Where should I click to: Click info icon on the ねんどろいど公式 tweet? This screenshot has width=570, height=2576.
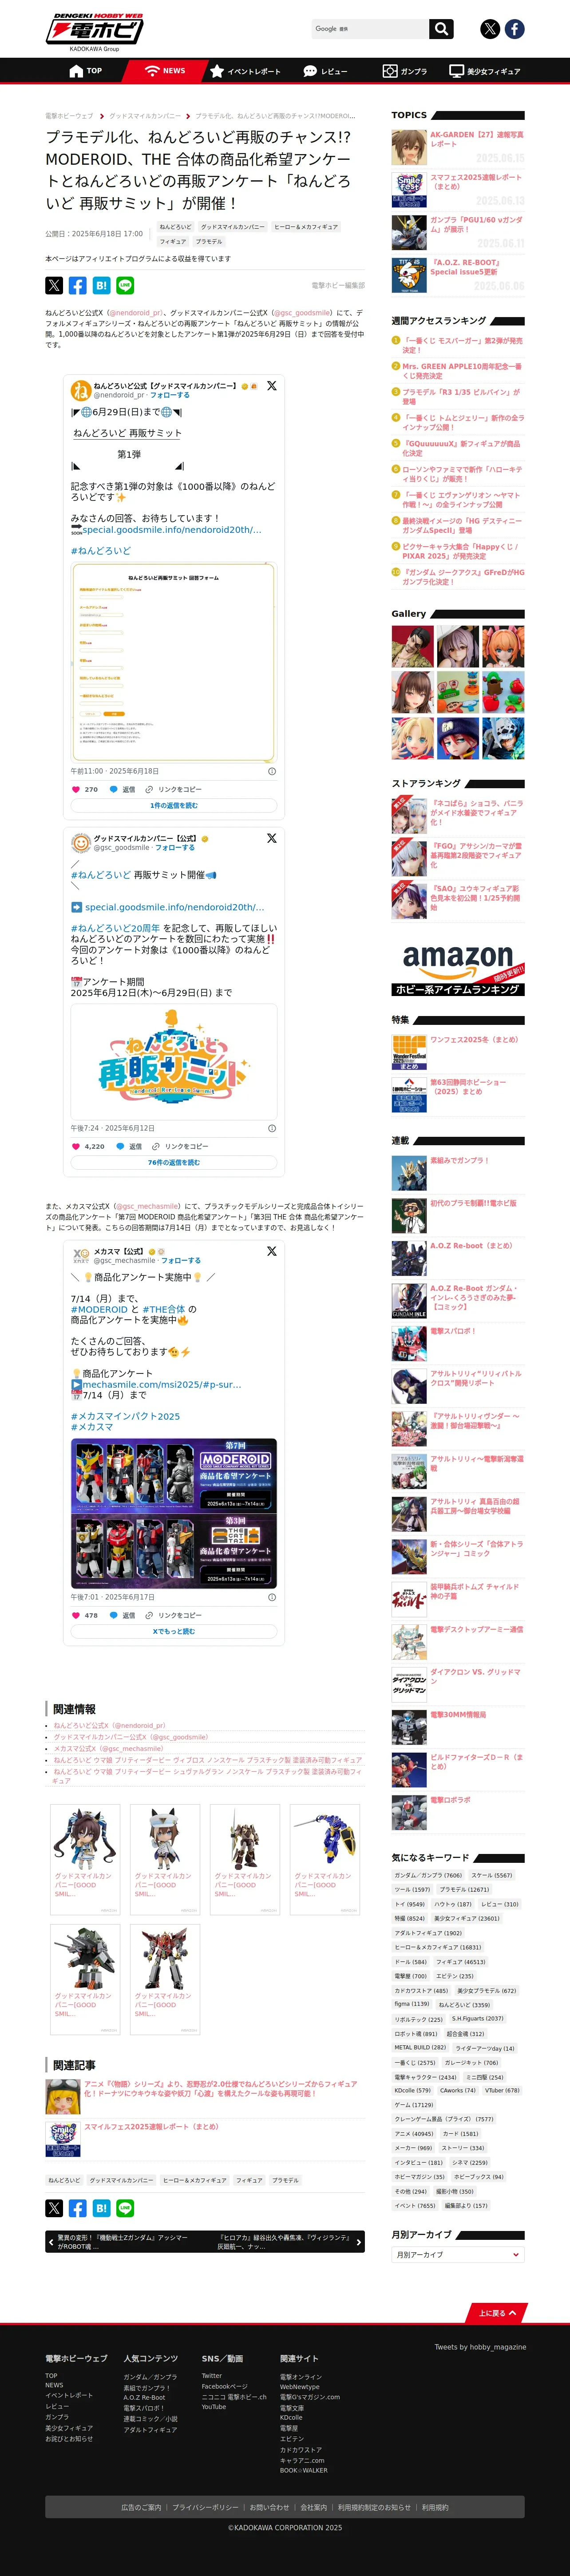272,771
